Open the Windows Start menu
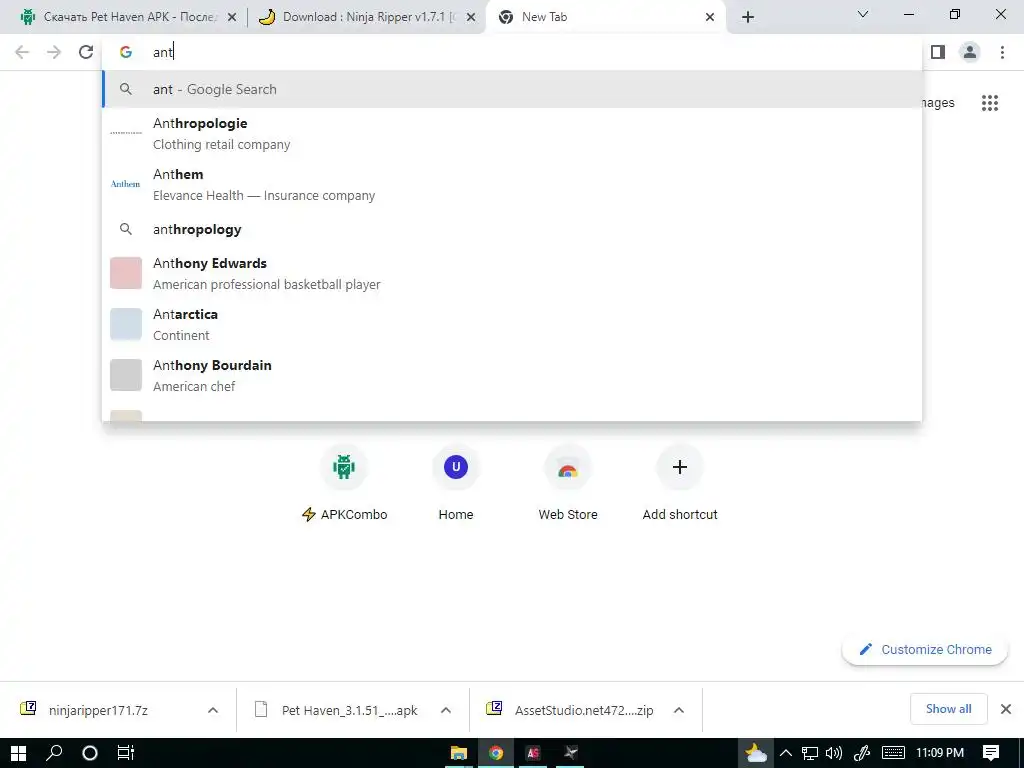 click(x=18, y=753)
